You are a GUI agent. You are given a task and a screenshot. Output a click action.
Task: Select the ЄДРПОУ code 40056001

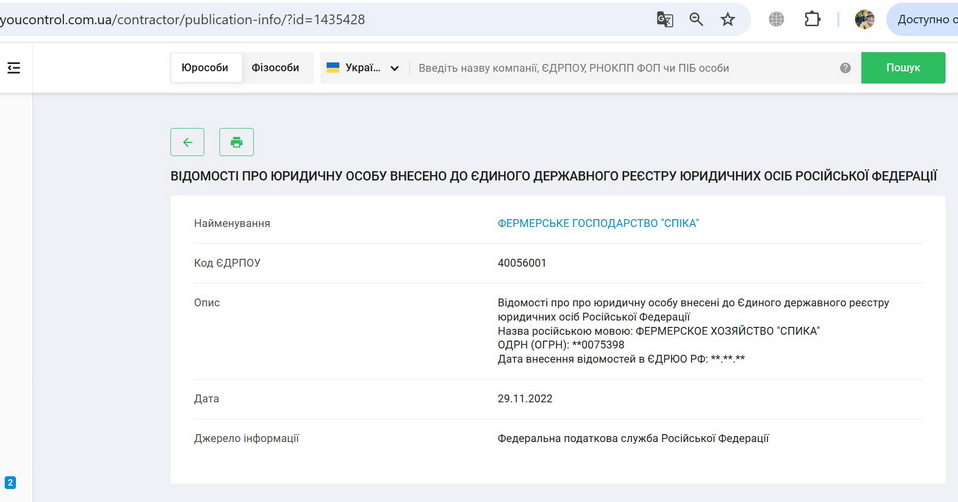[x=522, y=263]
